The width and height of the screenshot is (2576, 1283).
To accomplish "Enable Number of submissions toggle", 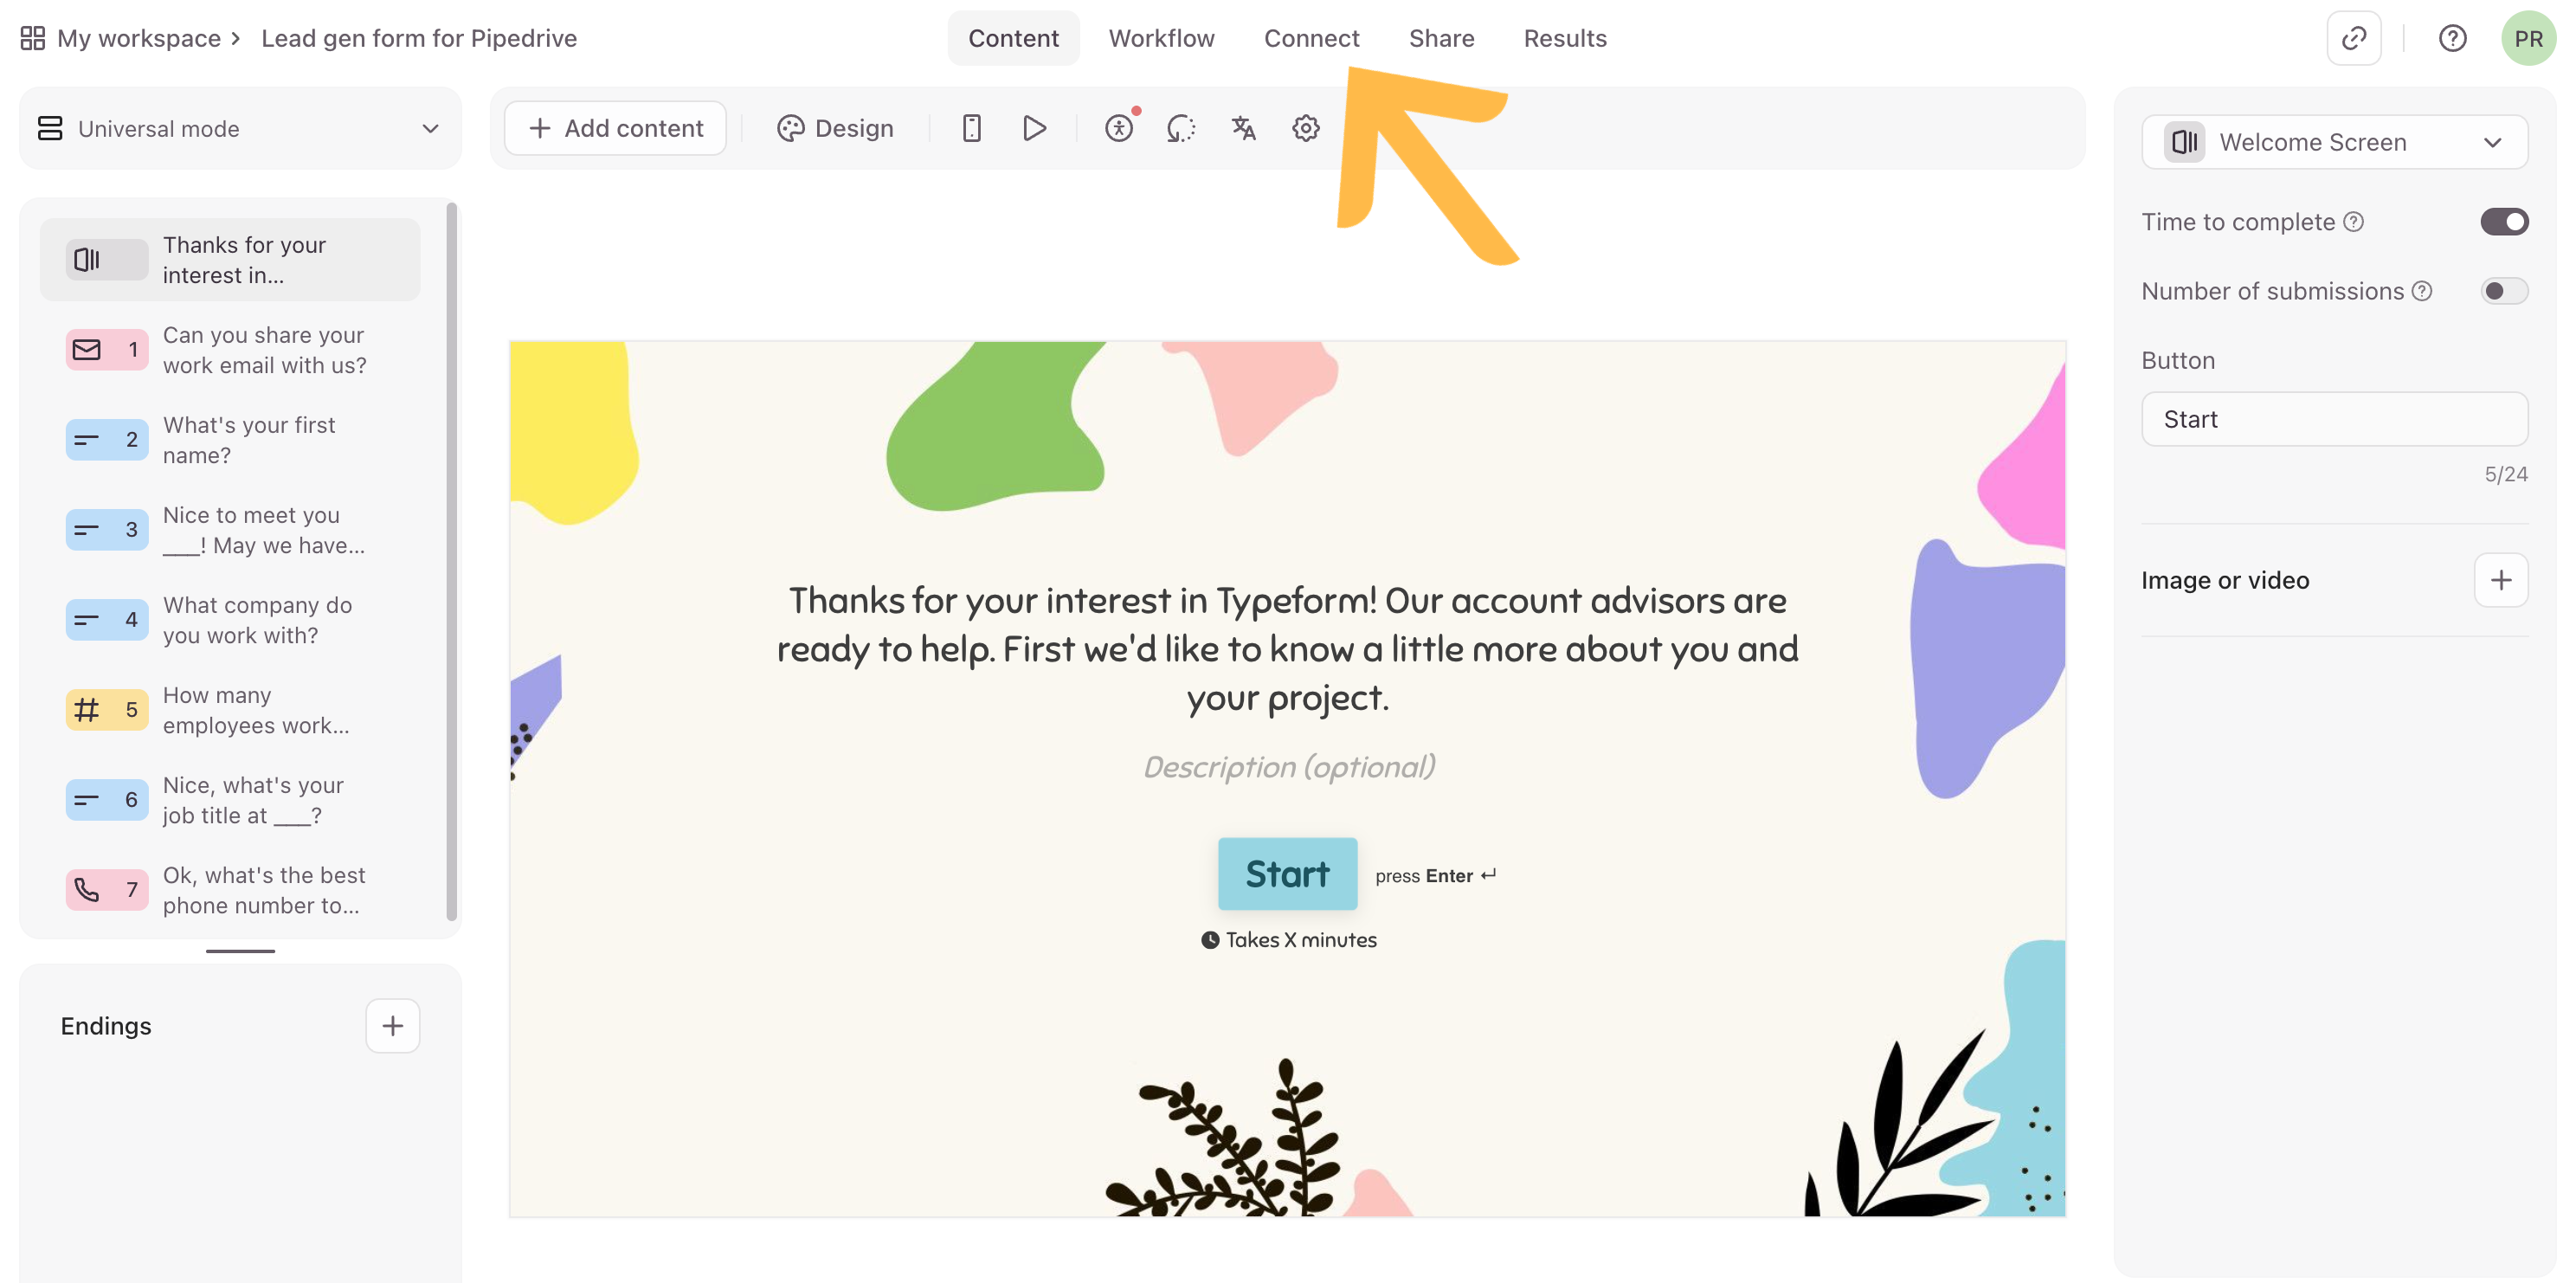I will click(2503, 291).
